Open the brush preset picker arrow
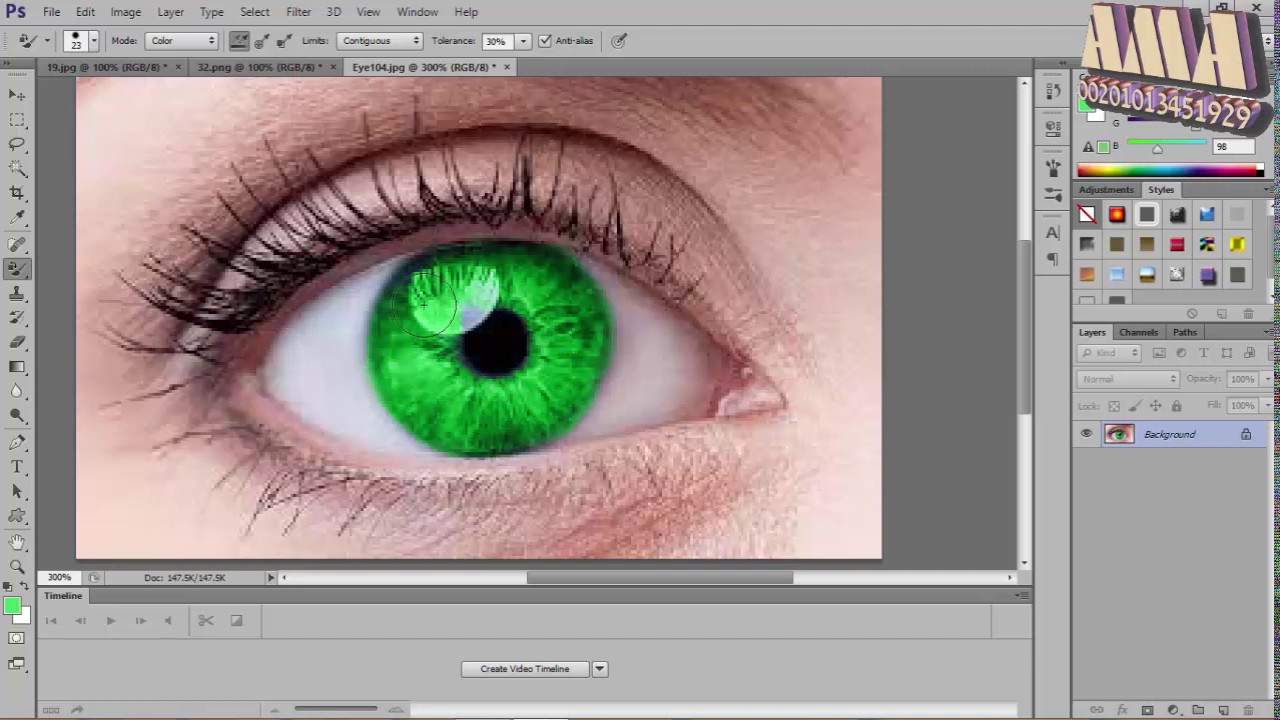The width and height of the screenshot is (1280, 720). (93, 41)
